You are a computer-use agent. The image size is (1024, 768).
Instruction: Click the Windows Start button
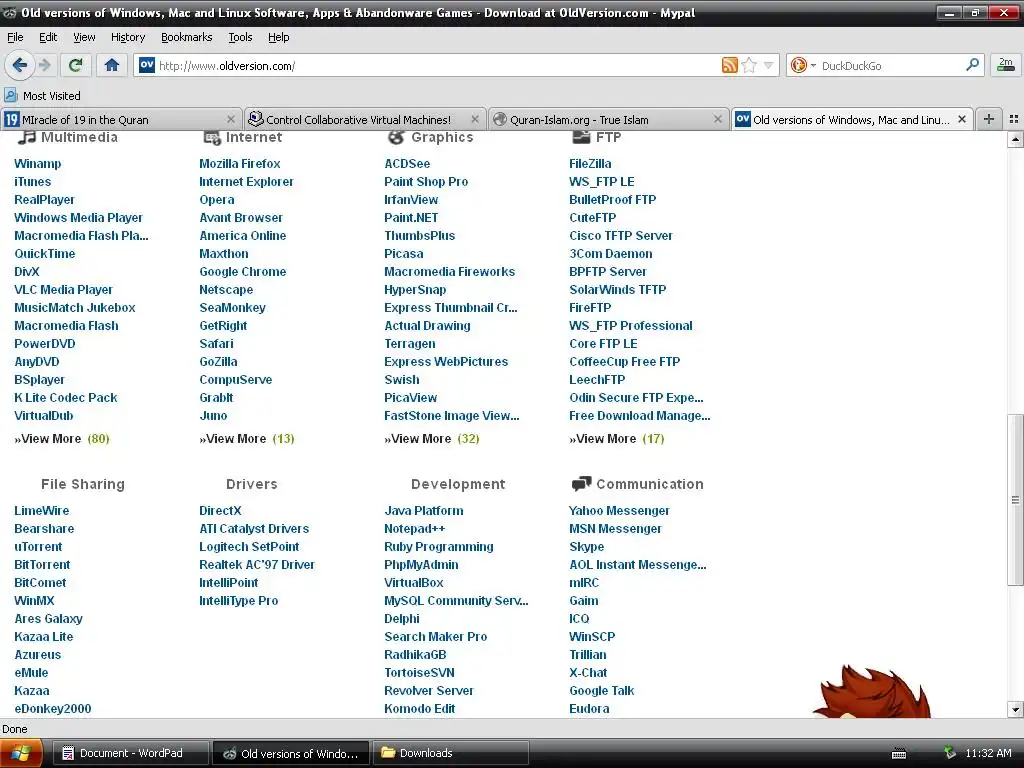[21, 753]
